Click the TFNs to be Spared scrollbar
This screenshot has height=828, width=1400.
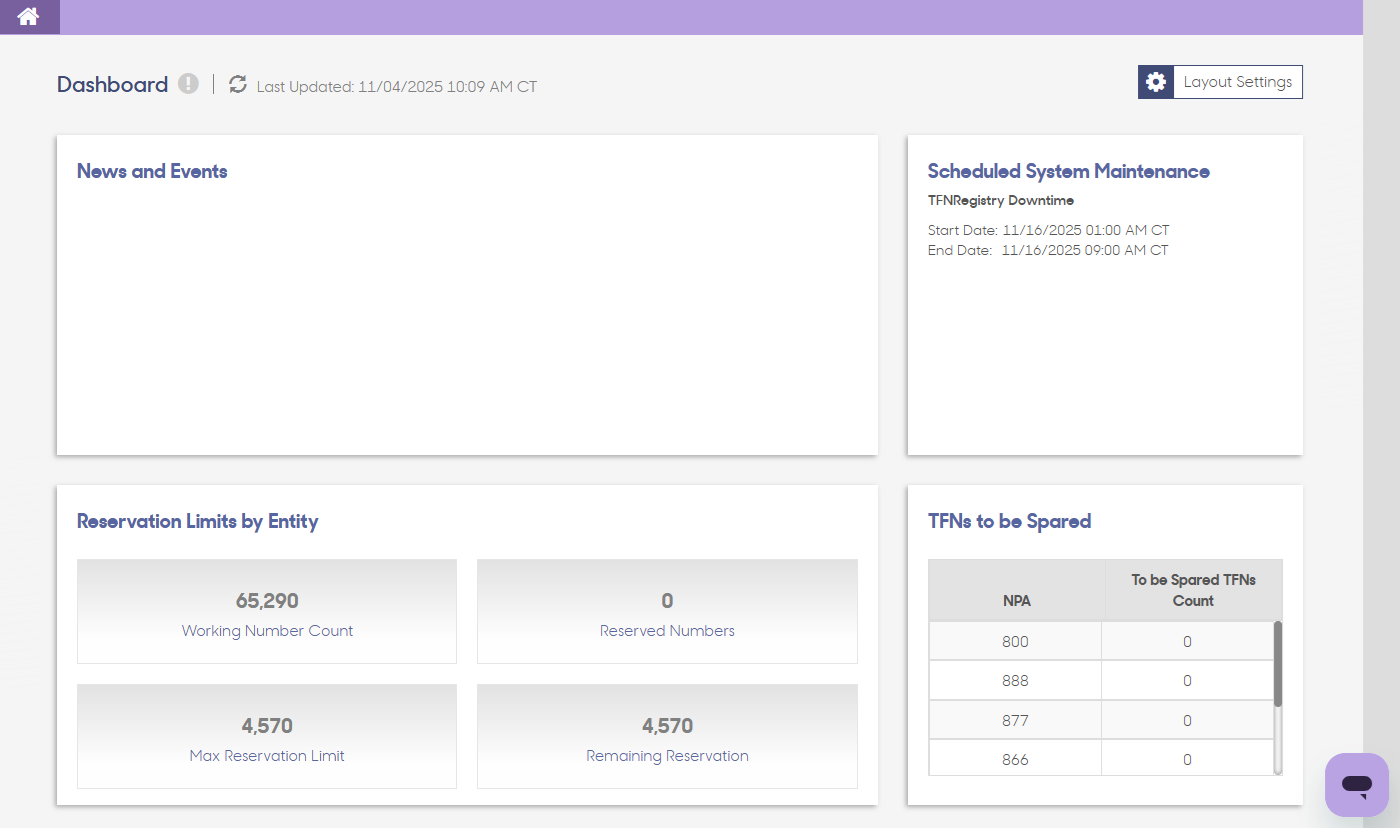(x=1278, y=664)
